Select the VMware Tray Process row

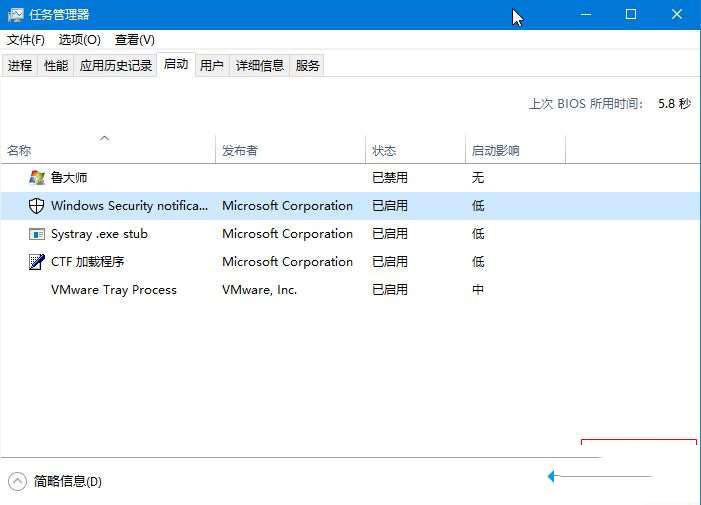(350, 290)
